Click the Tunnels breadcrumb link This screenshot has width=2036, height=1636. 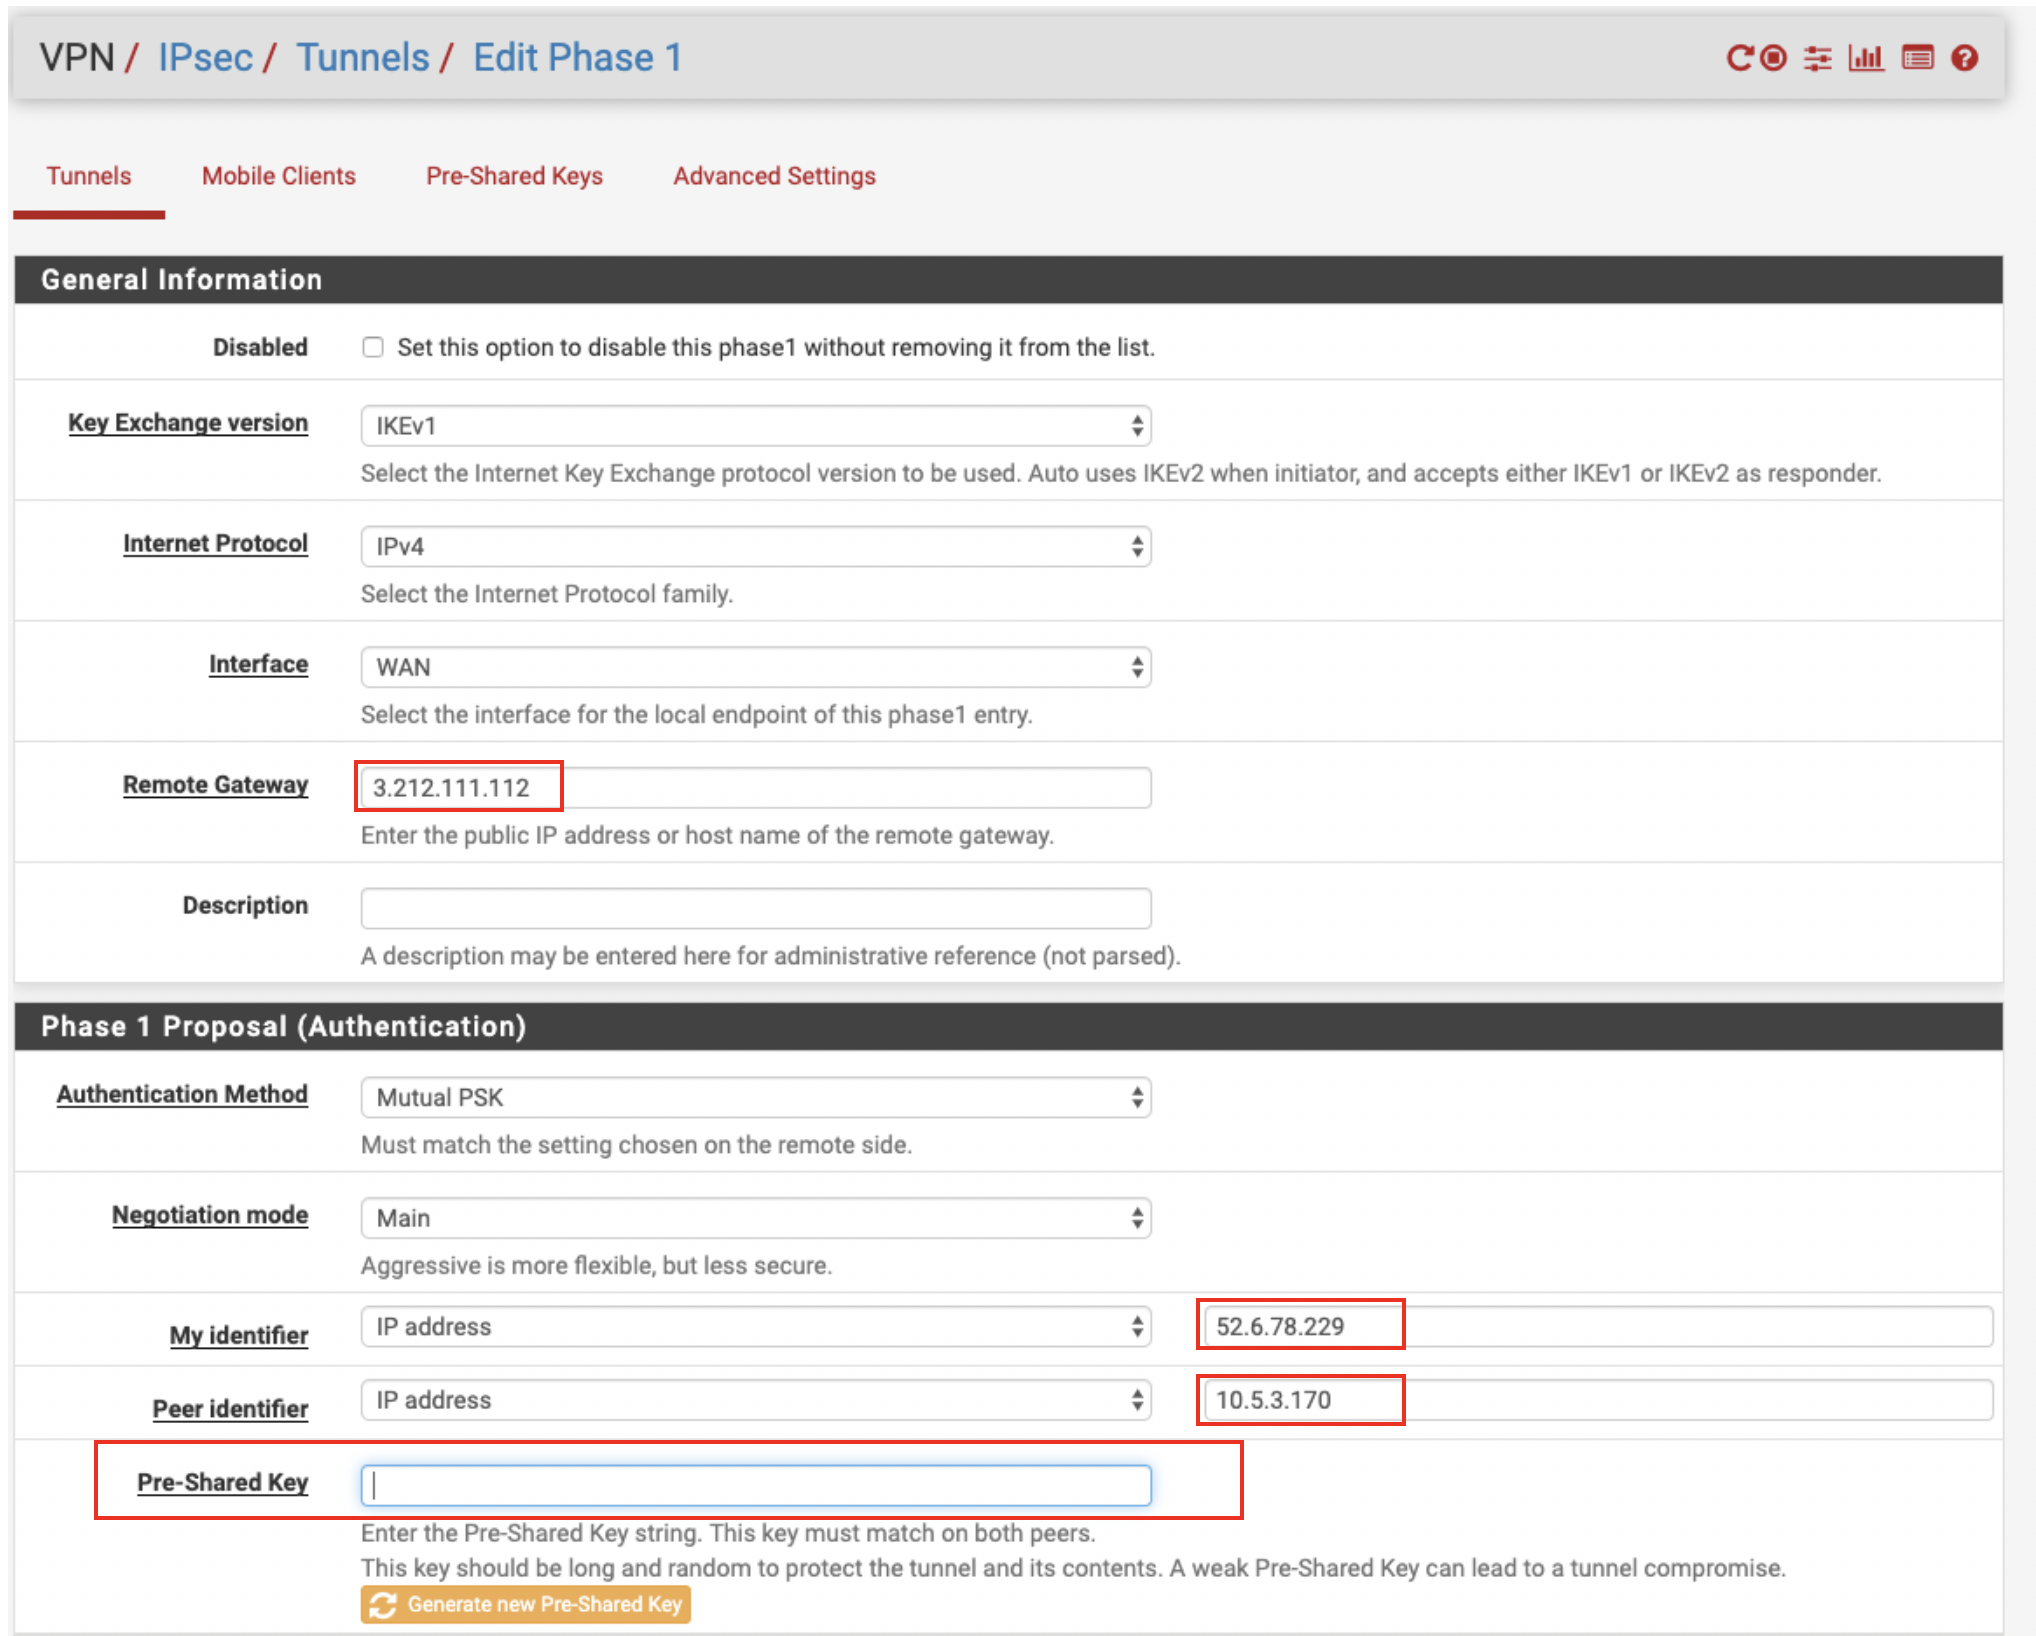coord(362,58)
